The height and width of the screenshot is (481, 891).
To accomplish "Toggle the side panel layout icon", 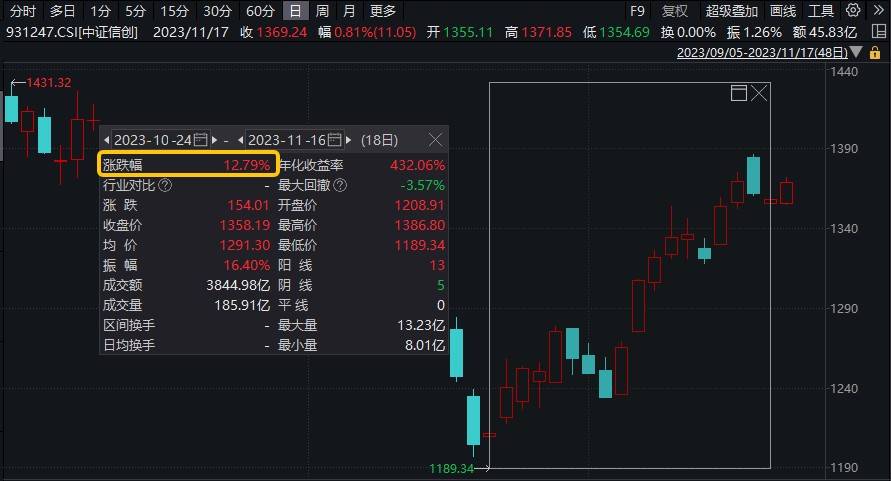I will [x=878, y=32].
